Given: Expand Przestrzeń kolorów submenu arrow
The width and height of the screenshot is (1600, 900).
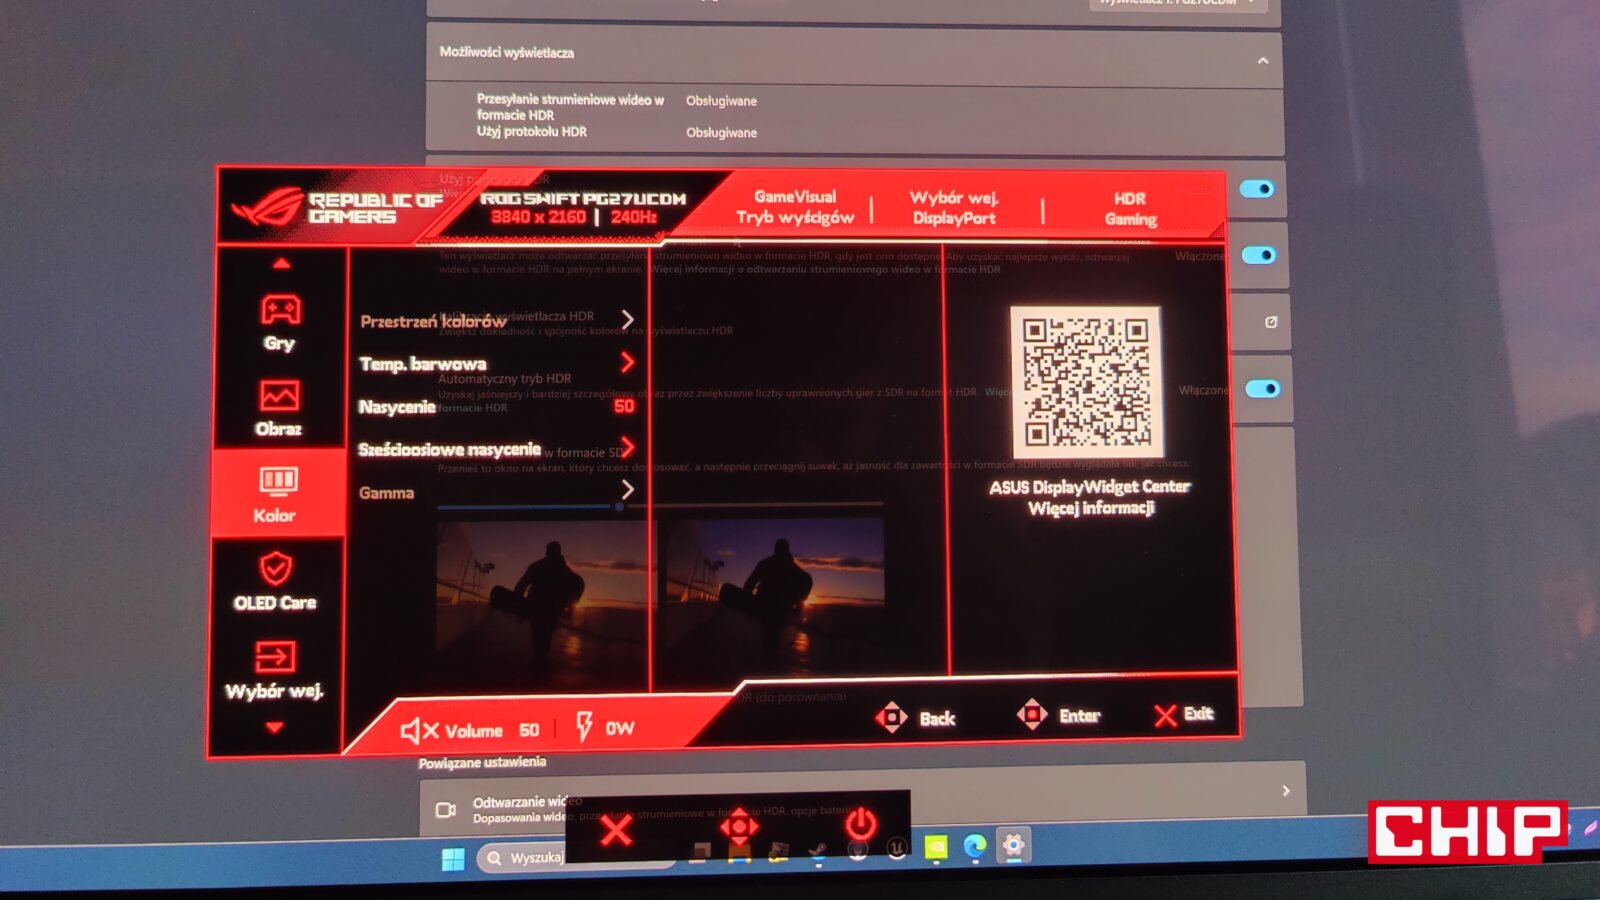Looking at the screenshot, I should point(627,319).
